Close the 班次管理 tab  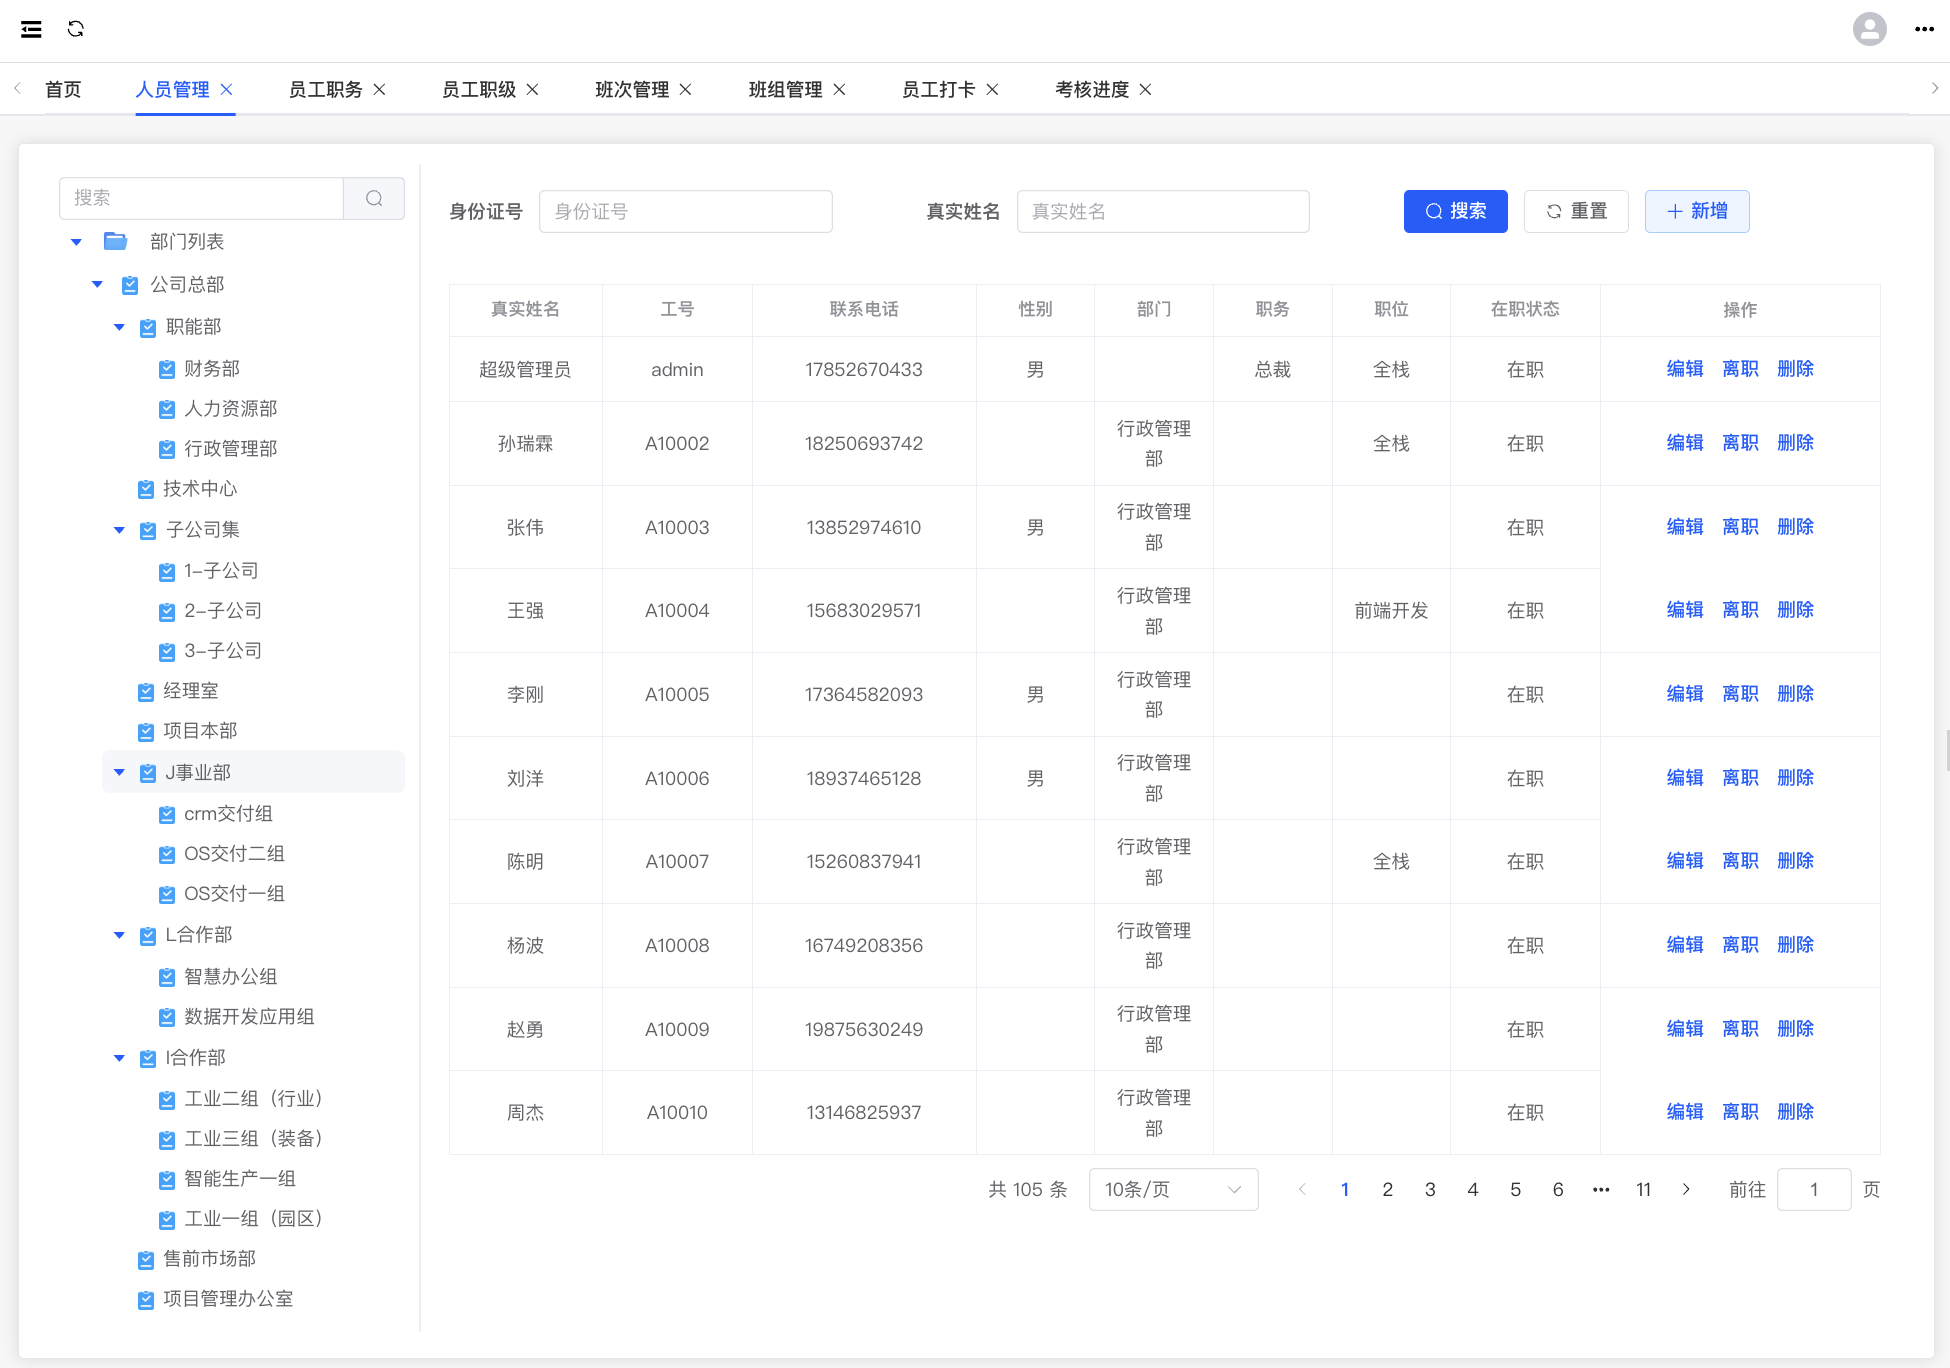(x=686, y=89)
